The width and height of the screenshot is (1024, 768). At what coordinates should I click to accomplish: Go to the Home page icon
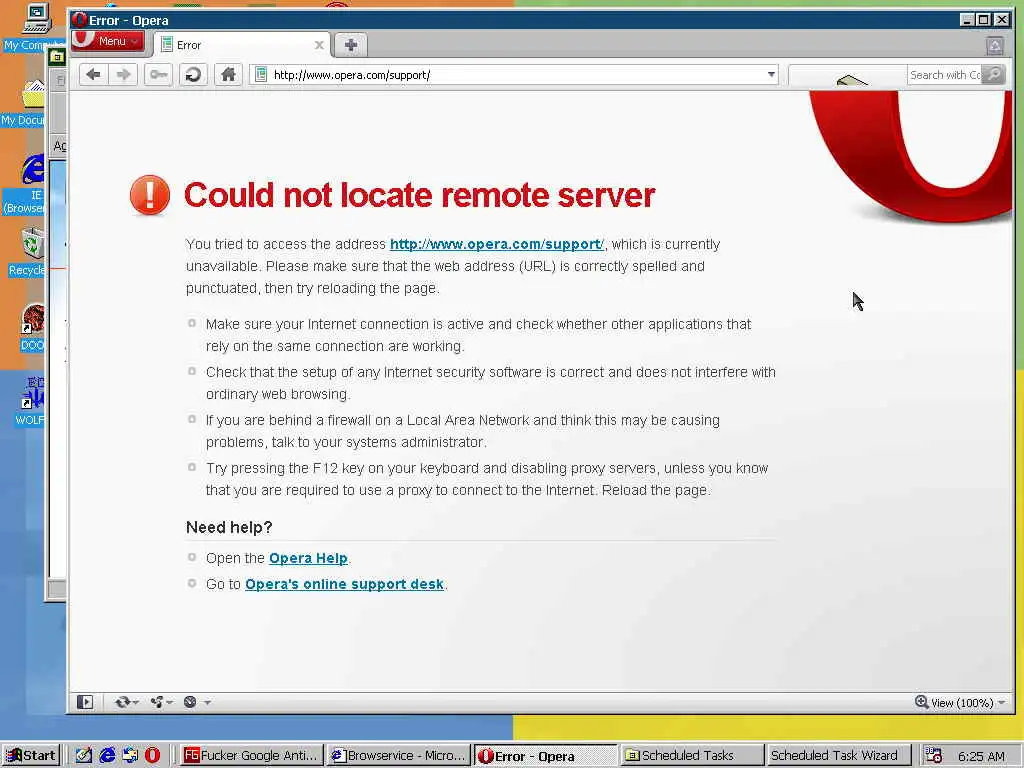pos(228,74)
